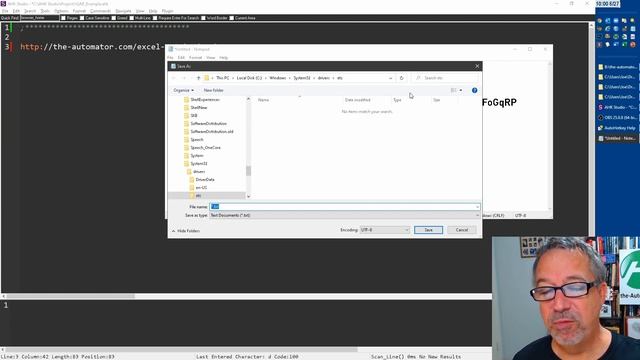The width and height of the screenshot is (640, 360).
Task: Select the SKB folder
Action: [194, 116]
